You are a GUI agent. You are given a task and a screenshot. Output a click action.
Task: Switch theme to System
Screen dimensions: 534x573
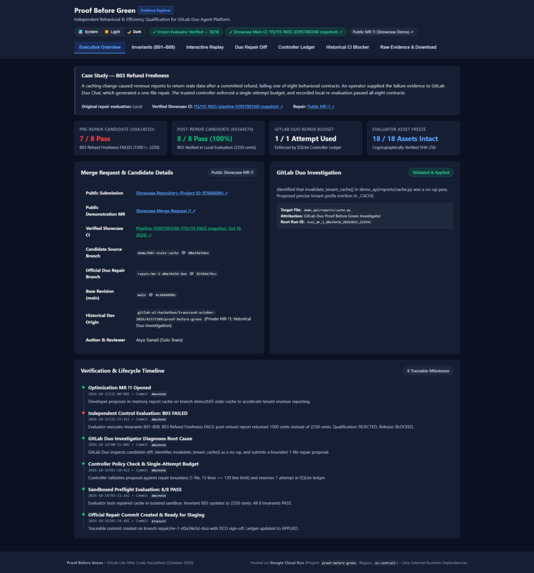click(x=88, y=32)
